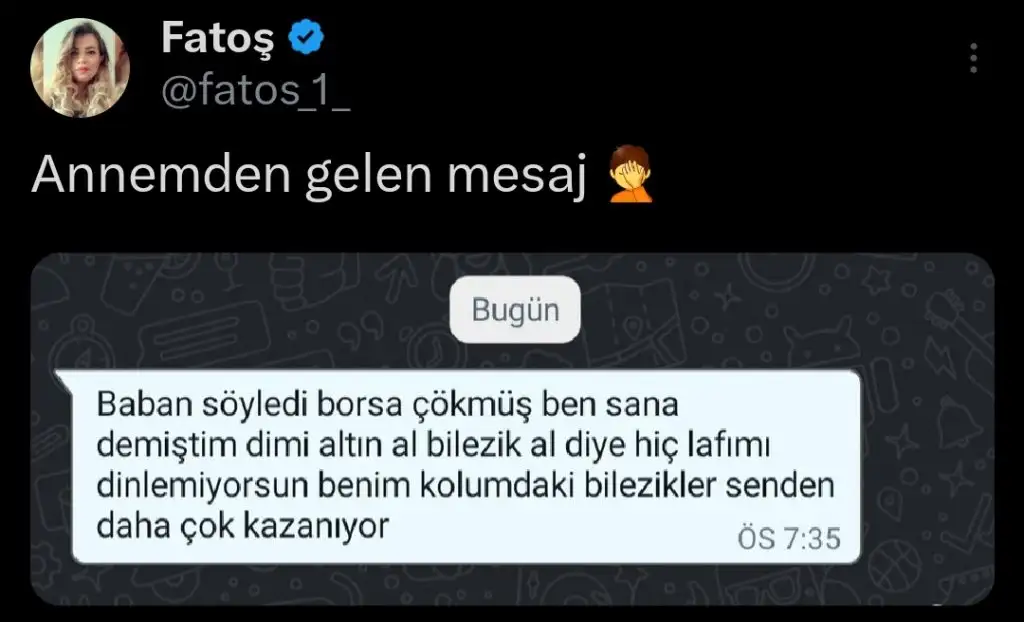Screen dimensions: 1024x622
Task: Click the word bilezikler in the message
Action: 650,485
